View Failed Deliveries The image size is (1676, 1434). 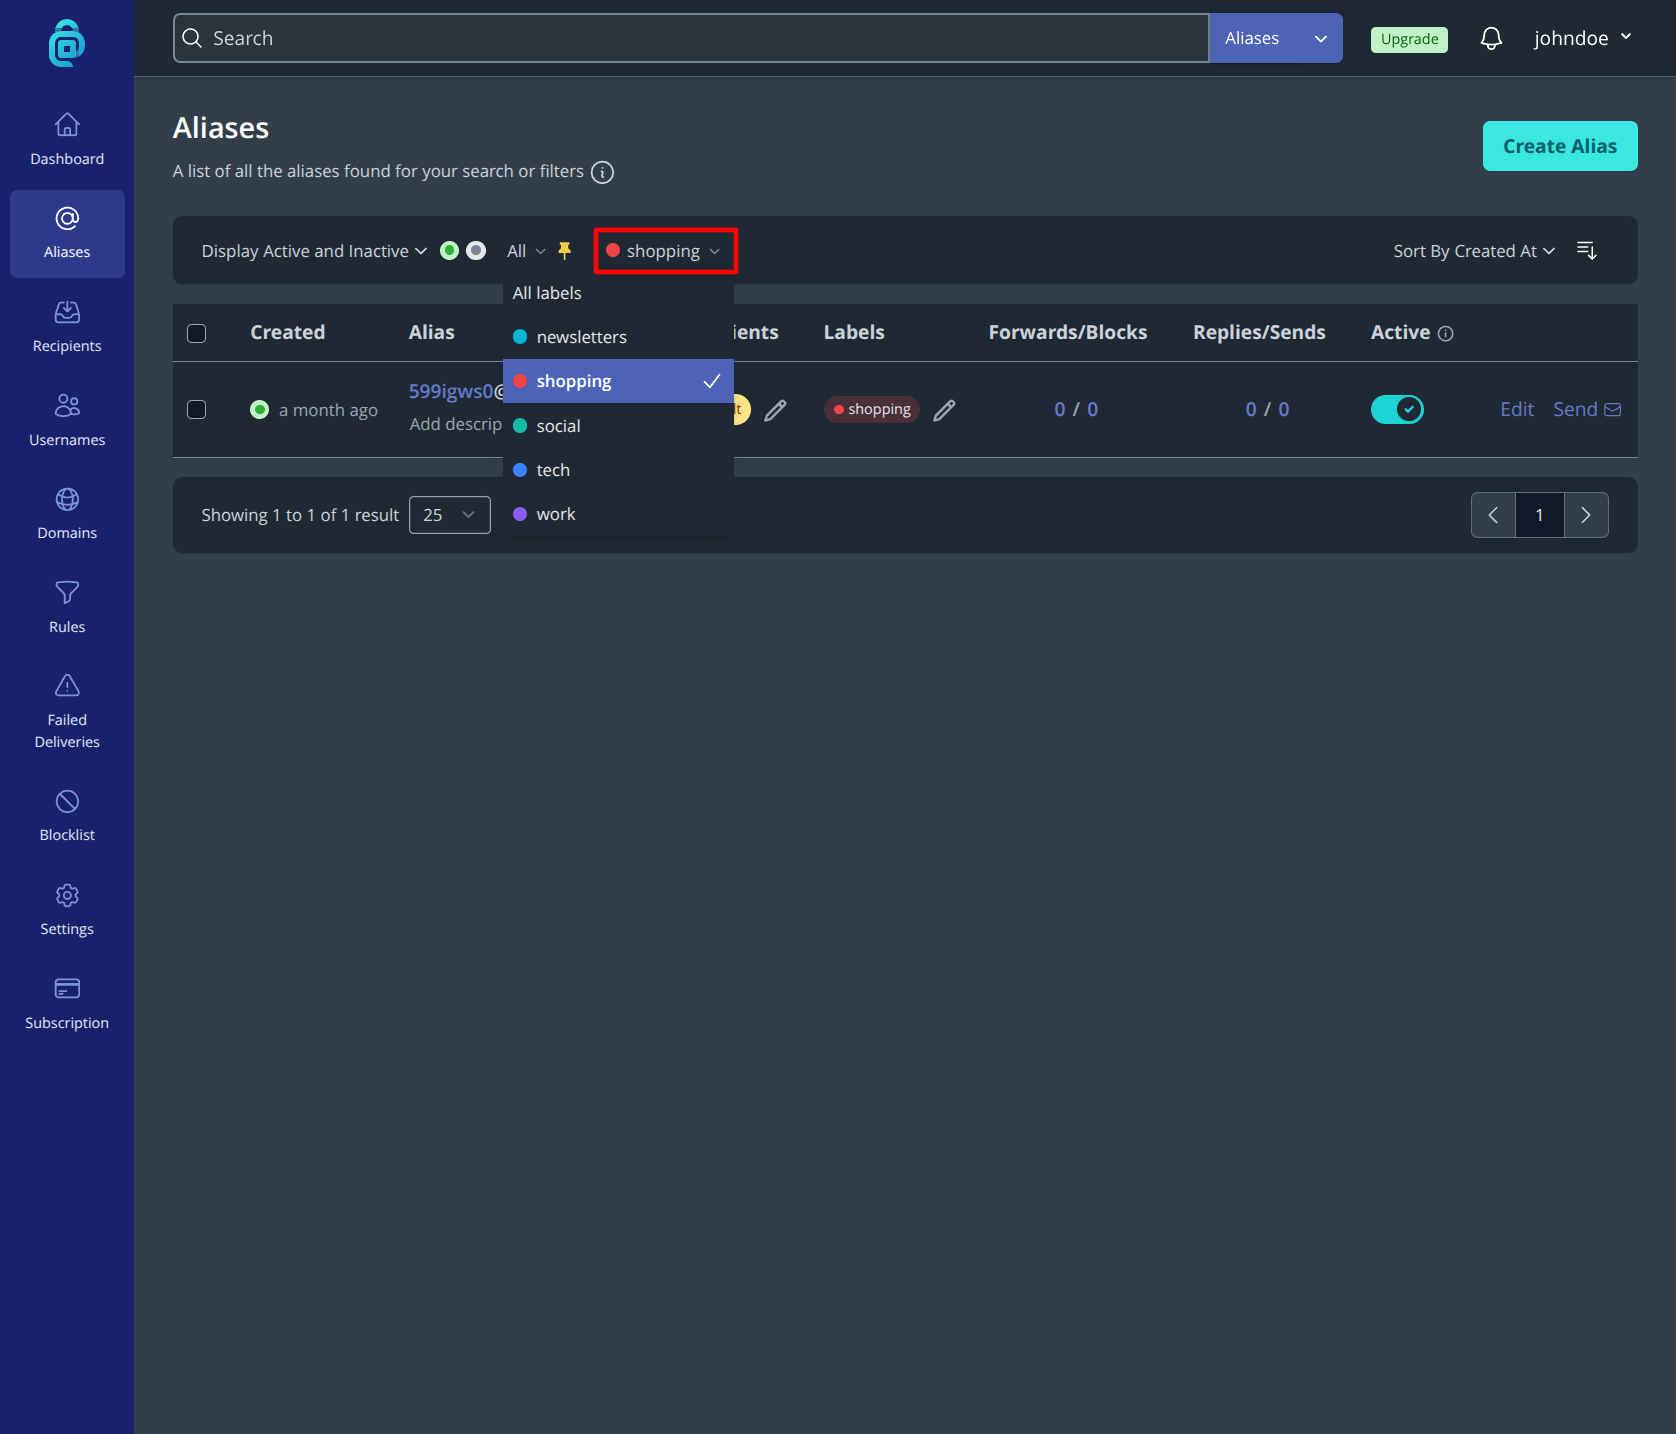(67, 712)
